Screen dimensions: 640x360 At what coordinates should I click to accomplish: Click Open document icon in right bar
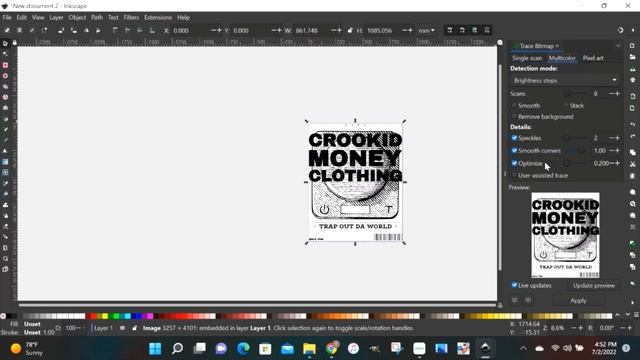pos(632,57)
